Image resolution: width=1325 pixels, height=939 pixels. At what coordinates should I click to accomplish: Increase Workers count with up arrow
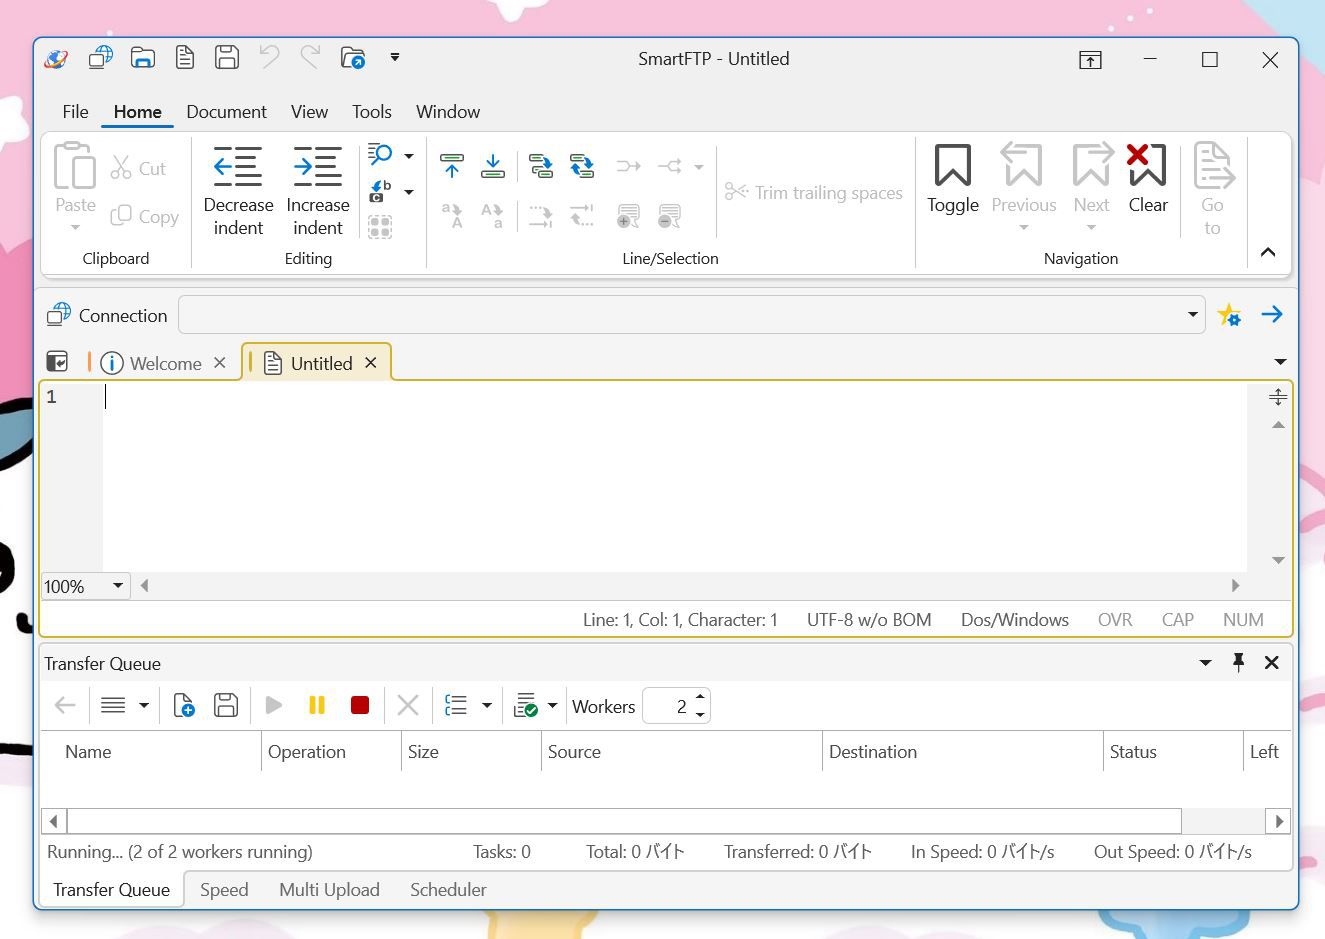(x=700, y=697)
